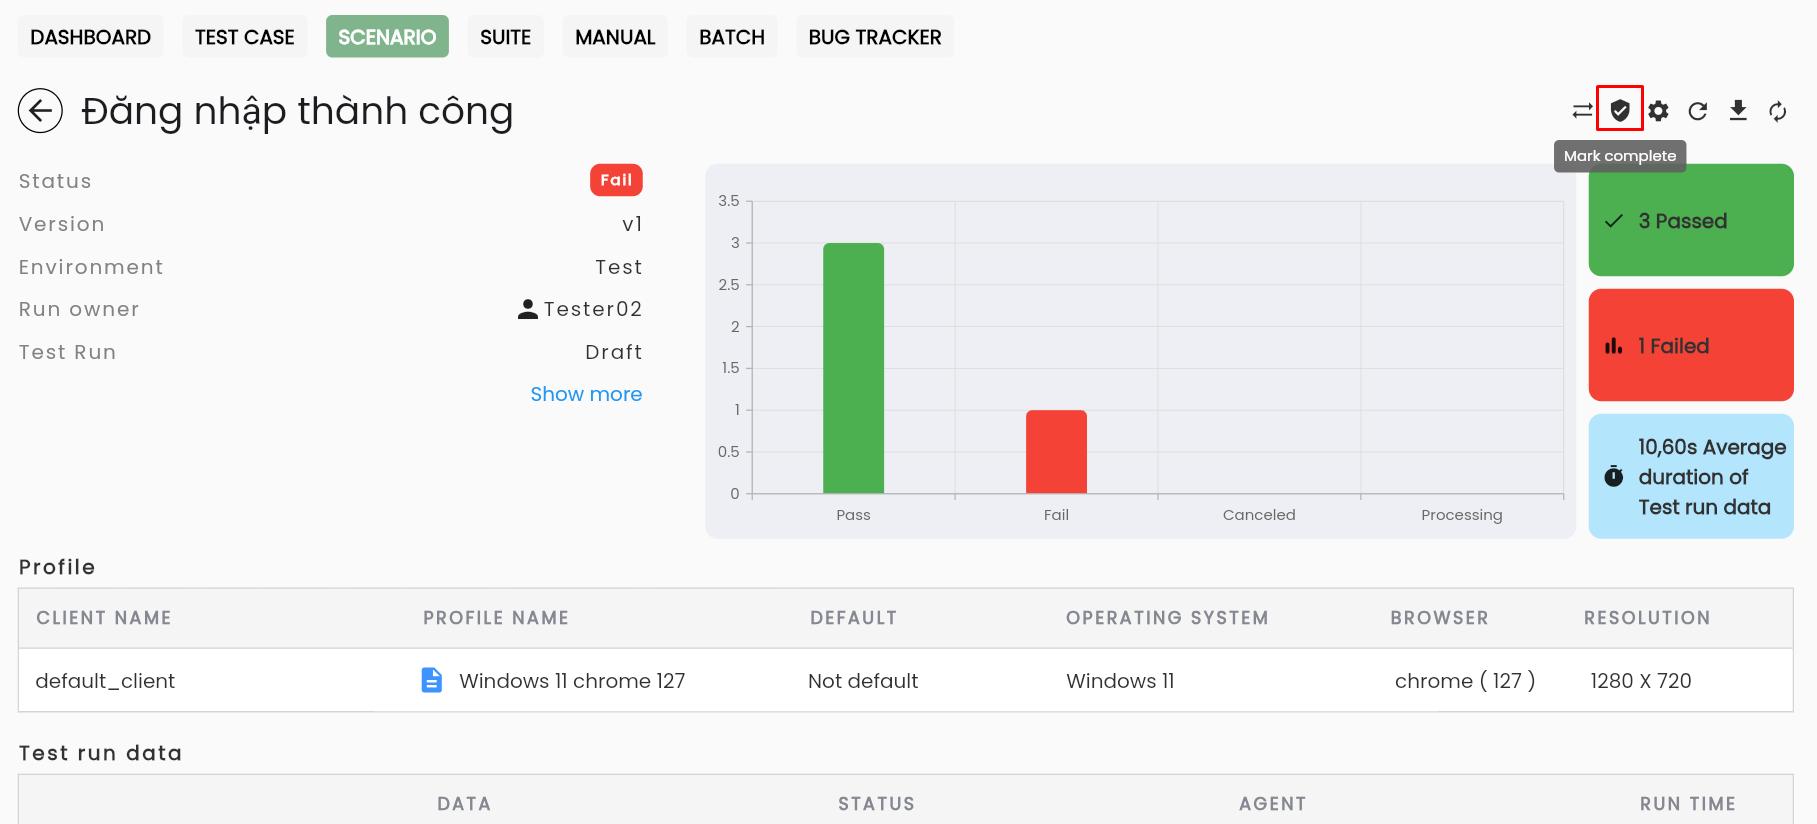The image size is (1817, 824).
Task: Open the DASHBOARD tab
Action: tap(91, 37)
